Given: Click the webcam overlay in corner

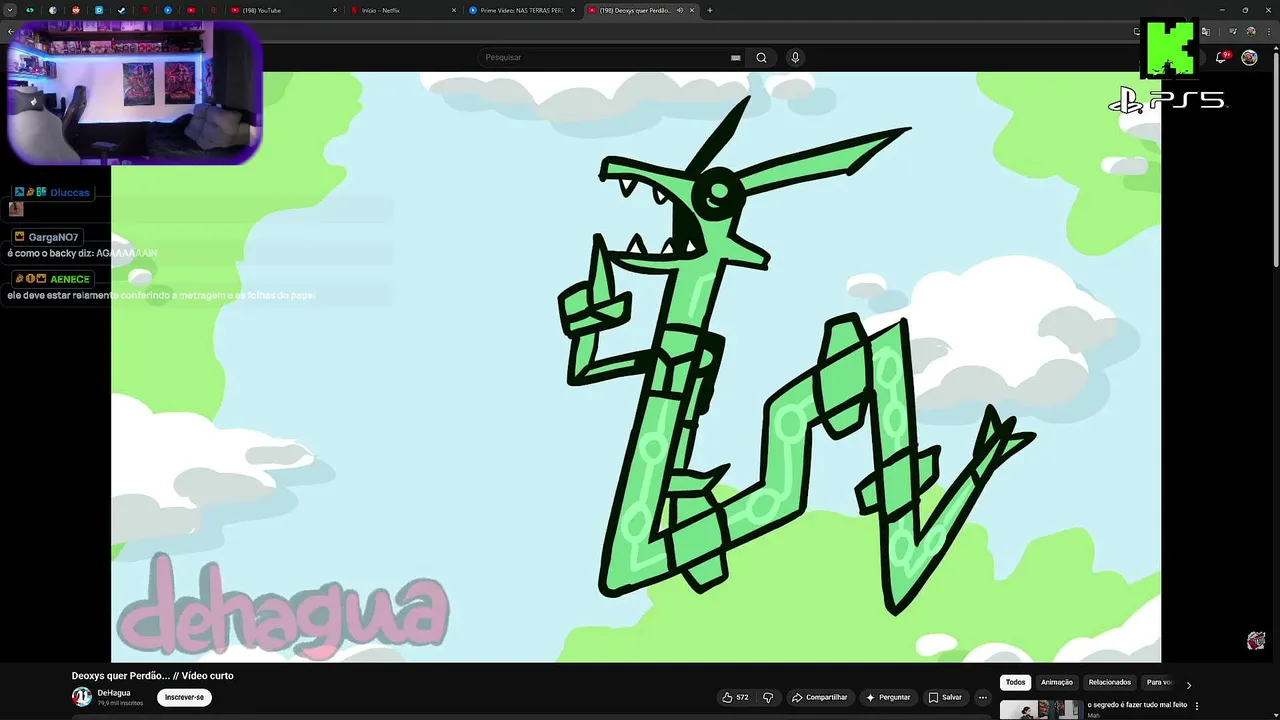Looking at the screenshot, I should click(x=135, y=93).
